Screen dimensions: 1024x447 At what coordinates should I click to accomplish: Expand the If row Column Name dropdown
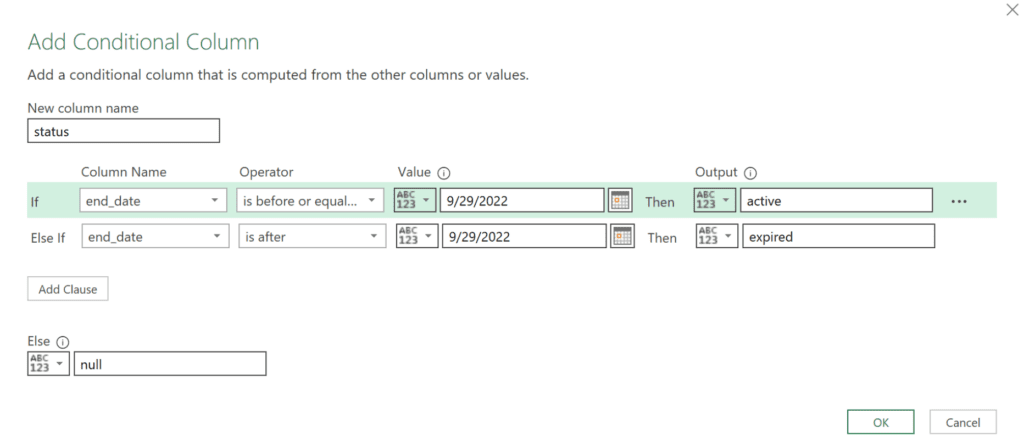click(x=153, y=201)
